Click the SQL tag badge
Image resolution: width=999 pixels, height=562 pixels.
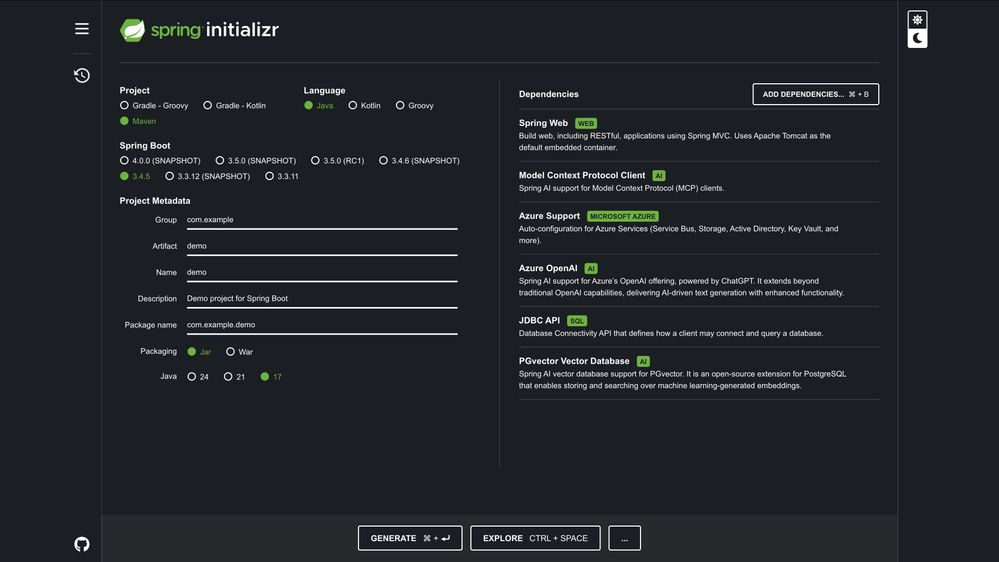[577, 321]
